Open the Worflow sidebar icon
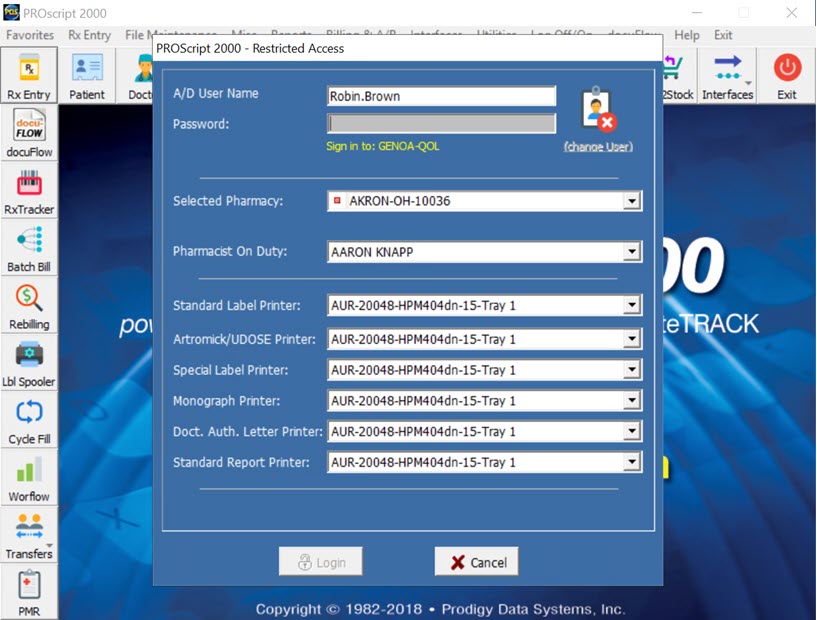Image resolution: width=817 pixels, height=620 pixels. point(29,477)
